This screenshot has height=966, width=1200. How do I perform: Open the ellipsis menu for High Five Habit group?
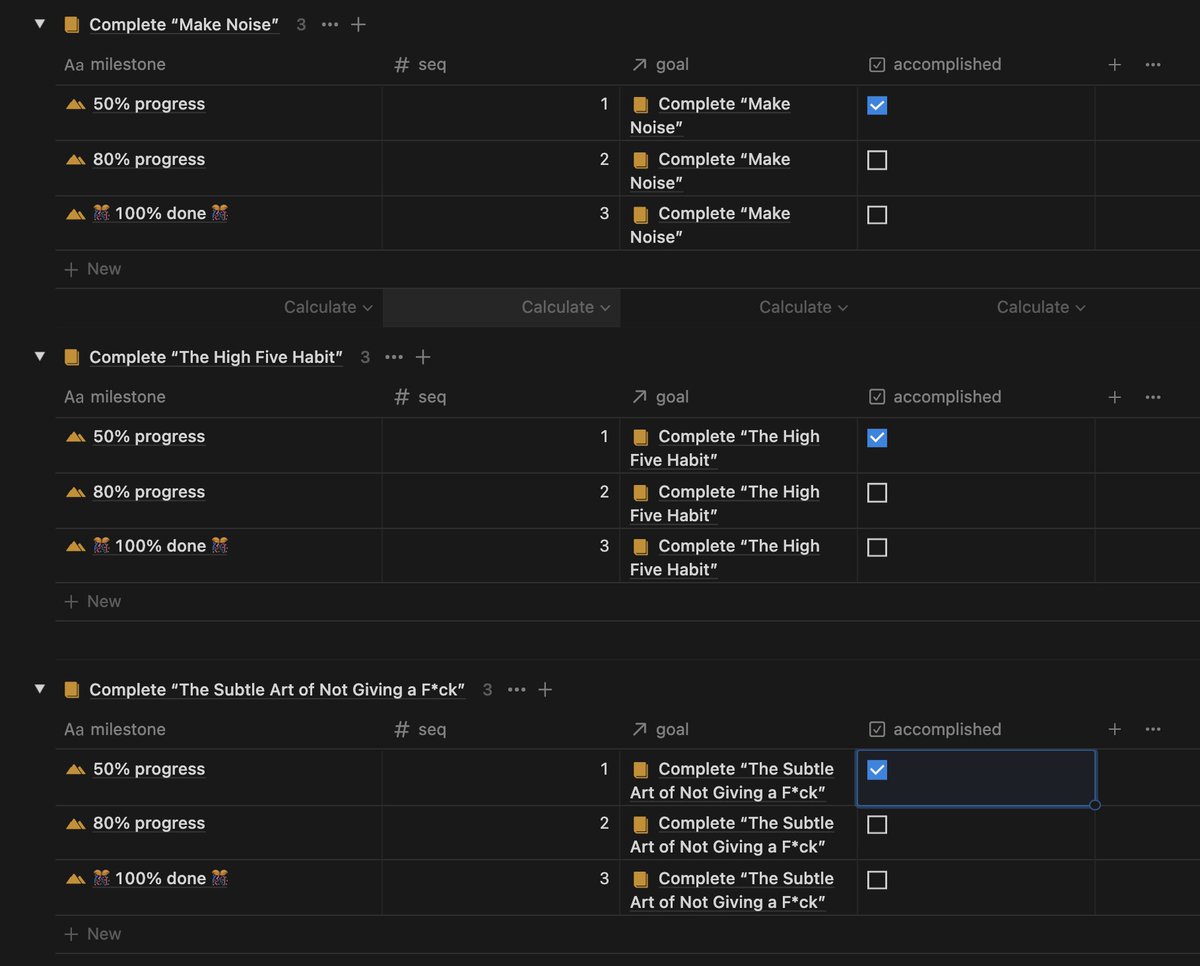[x=394, y=357]
